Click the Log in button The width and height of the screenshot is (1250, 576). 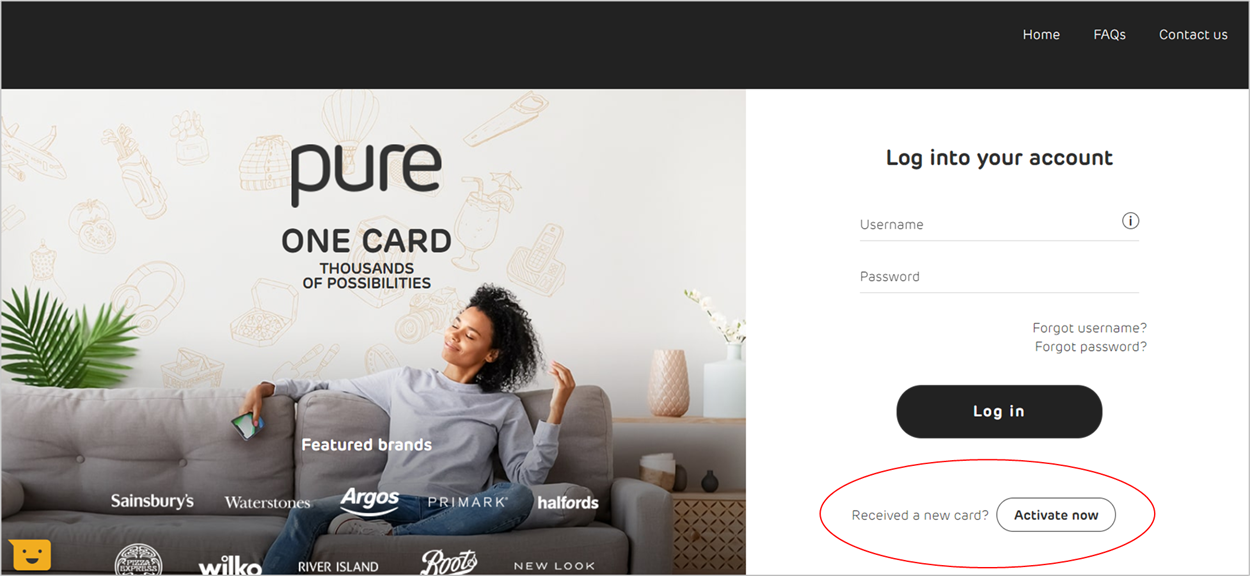pos(999,411)
